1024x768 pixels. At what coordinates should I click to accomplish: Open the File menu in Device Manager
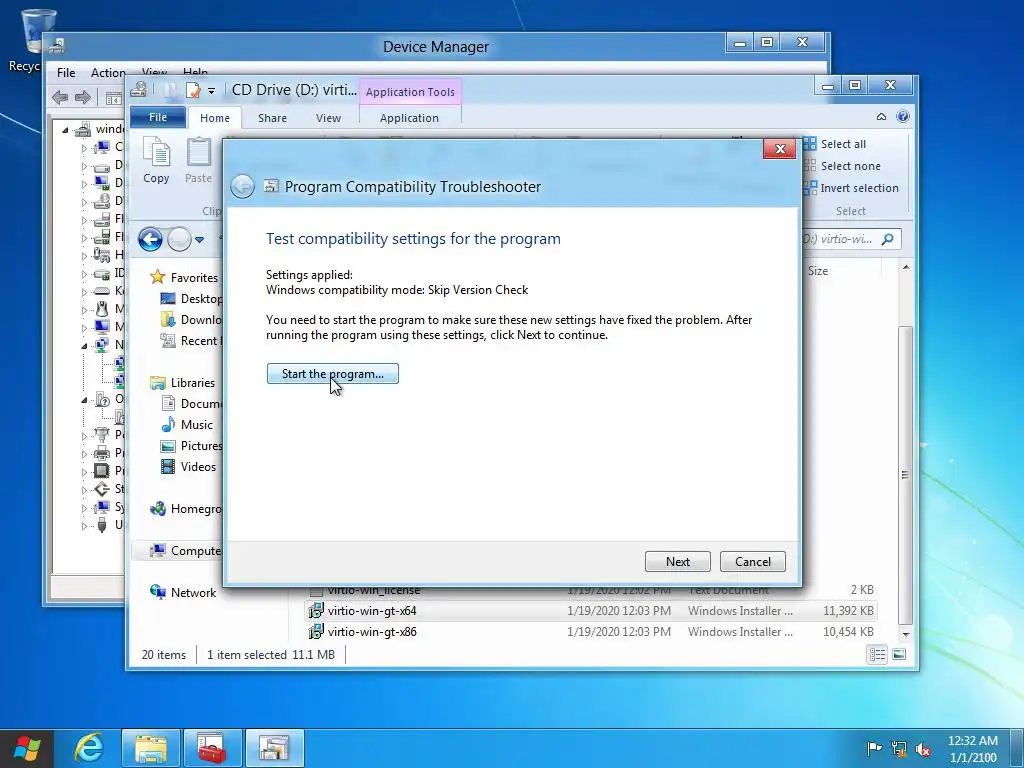pyautogui.click(x=66, y=72)
